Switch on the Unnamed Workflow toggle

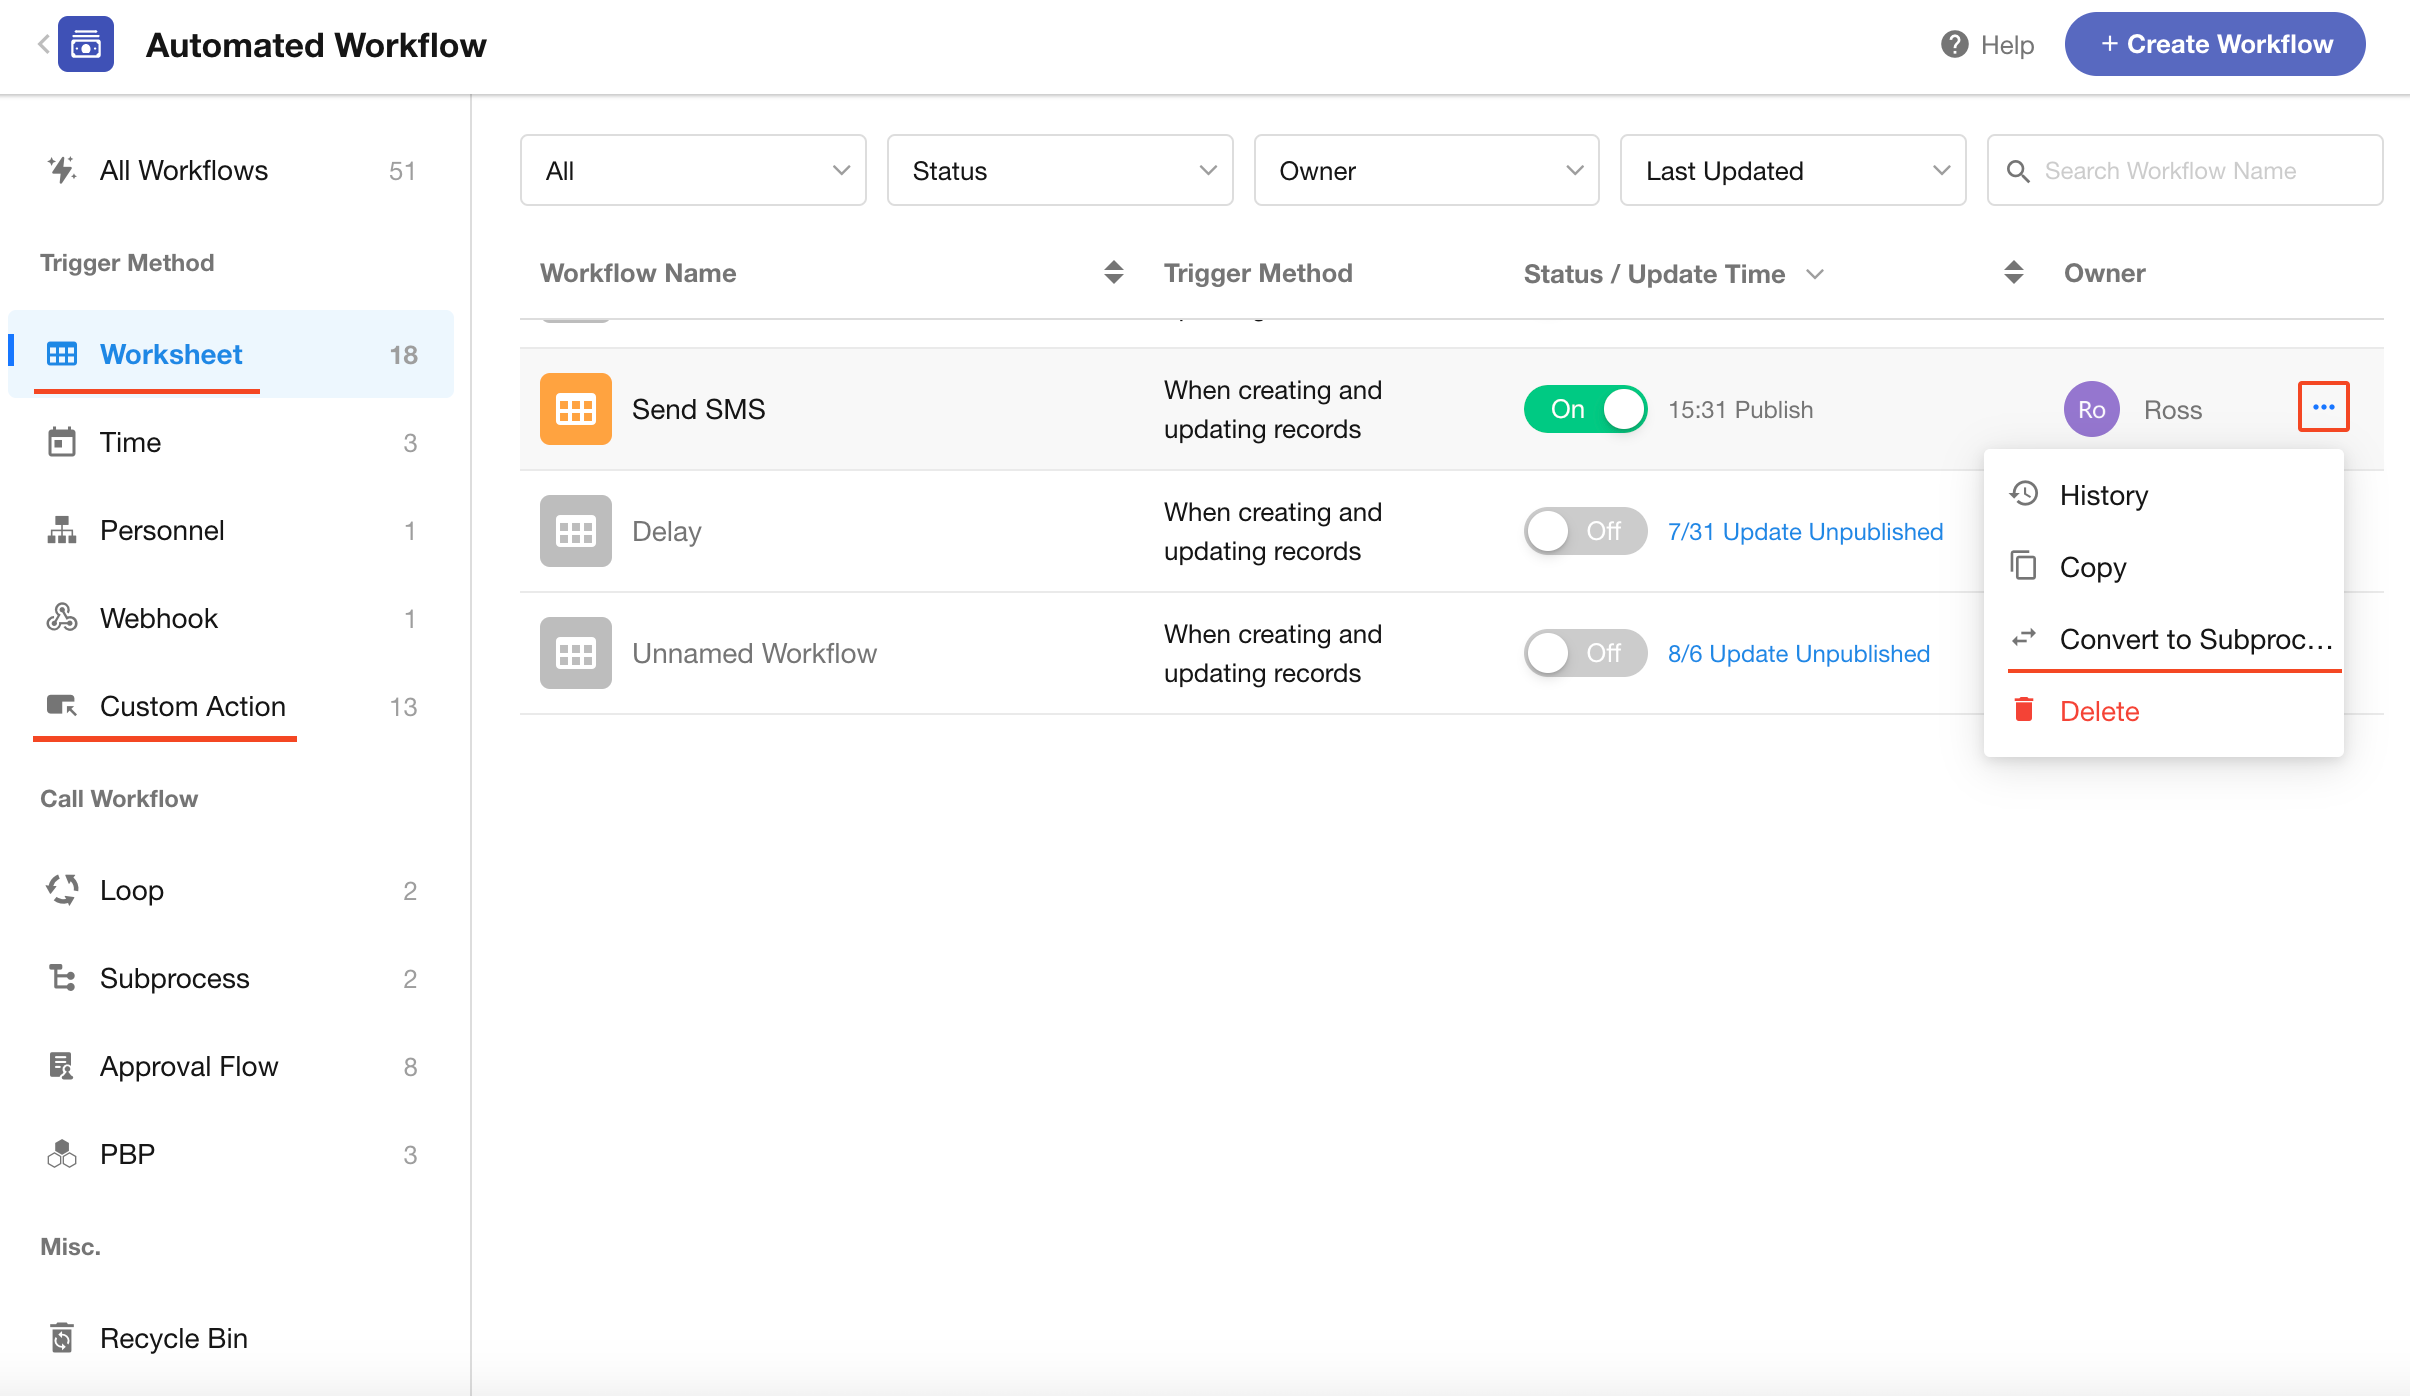(1585, 653)
